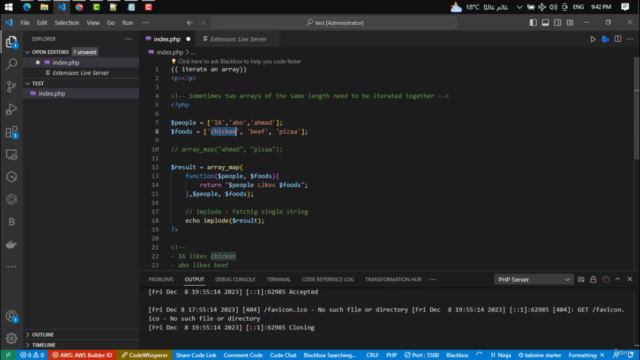
Task: Toggle output auto-scroll lock
Action: click(x=593, y=280)
